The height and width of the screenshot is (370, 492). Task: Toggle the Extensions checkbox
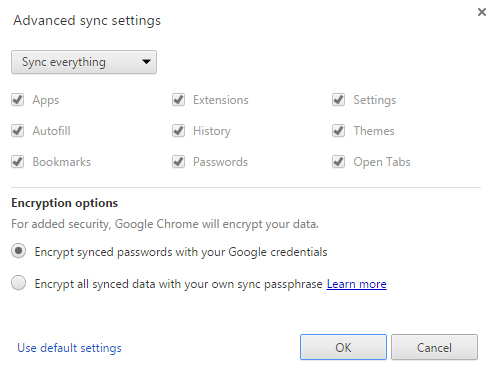[178, 100]
